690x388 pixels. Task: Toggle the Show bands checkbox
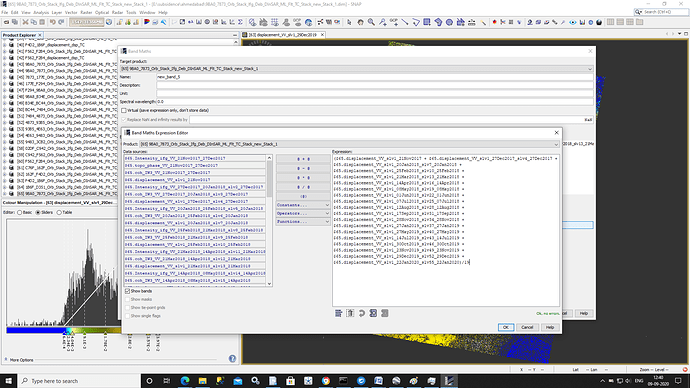tap(127, 291)
